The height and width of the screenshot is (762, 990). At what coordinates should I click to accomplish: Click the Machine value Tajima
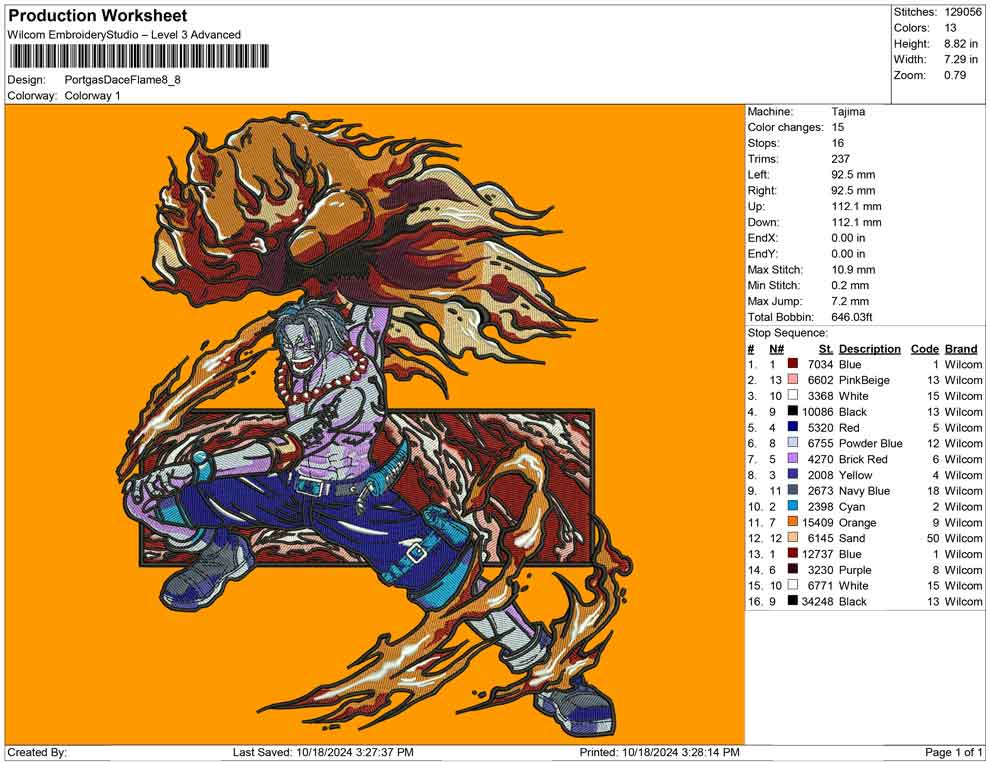click(x=848, y=111)
